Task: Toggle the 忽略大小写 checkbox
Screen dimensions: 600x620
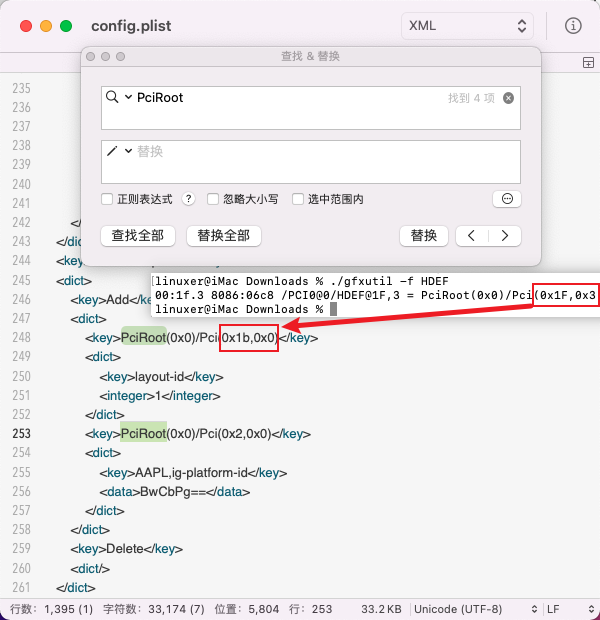Action: tap(213, 199)
